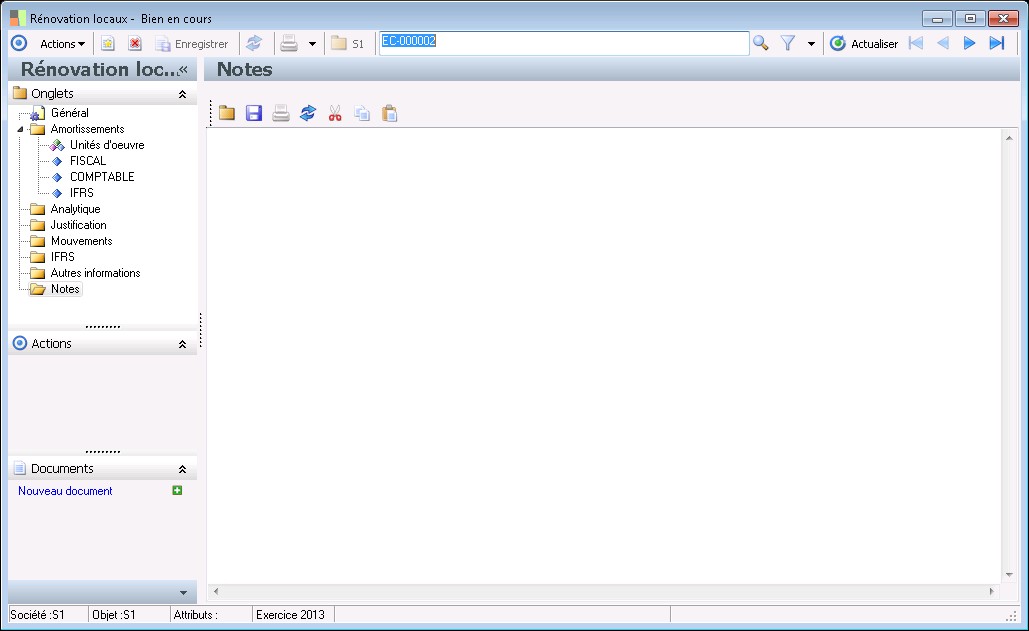Click the delete record red X icon

[x=135, y=44]
